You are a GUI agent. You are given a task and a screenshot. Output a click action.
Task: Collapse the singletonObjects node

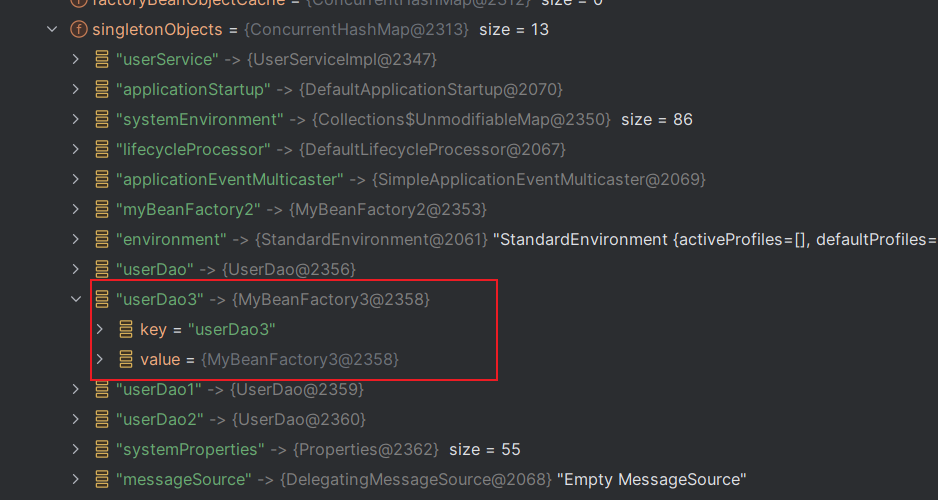tap(52, 30)
